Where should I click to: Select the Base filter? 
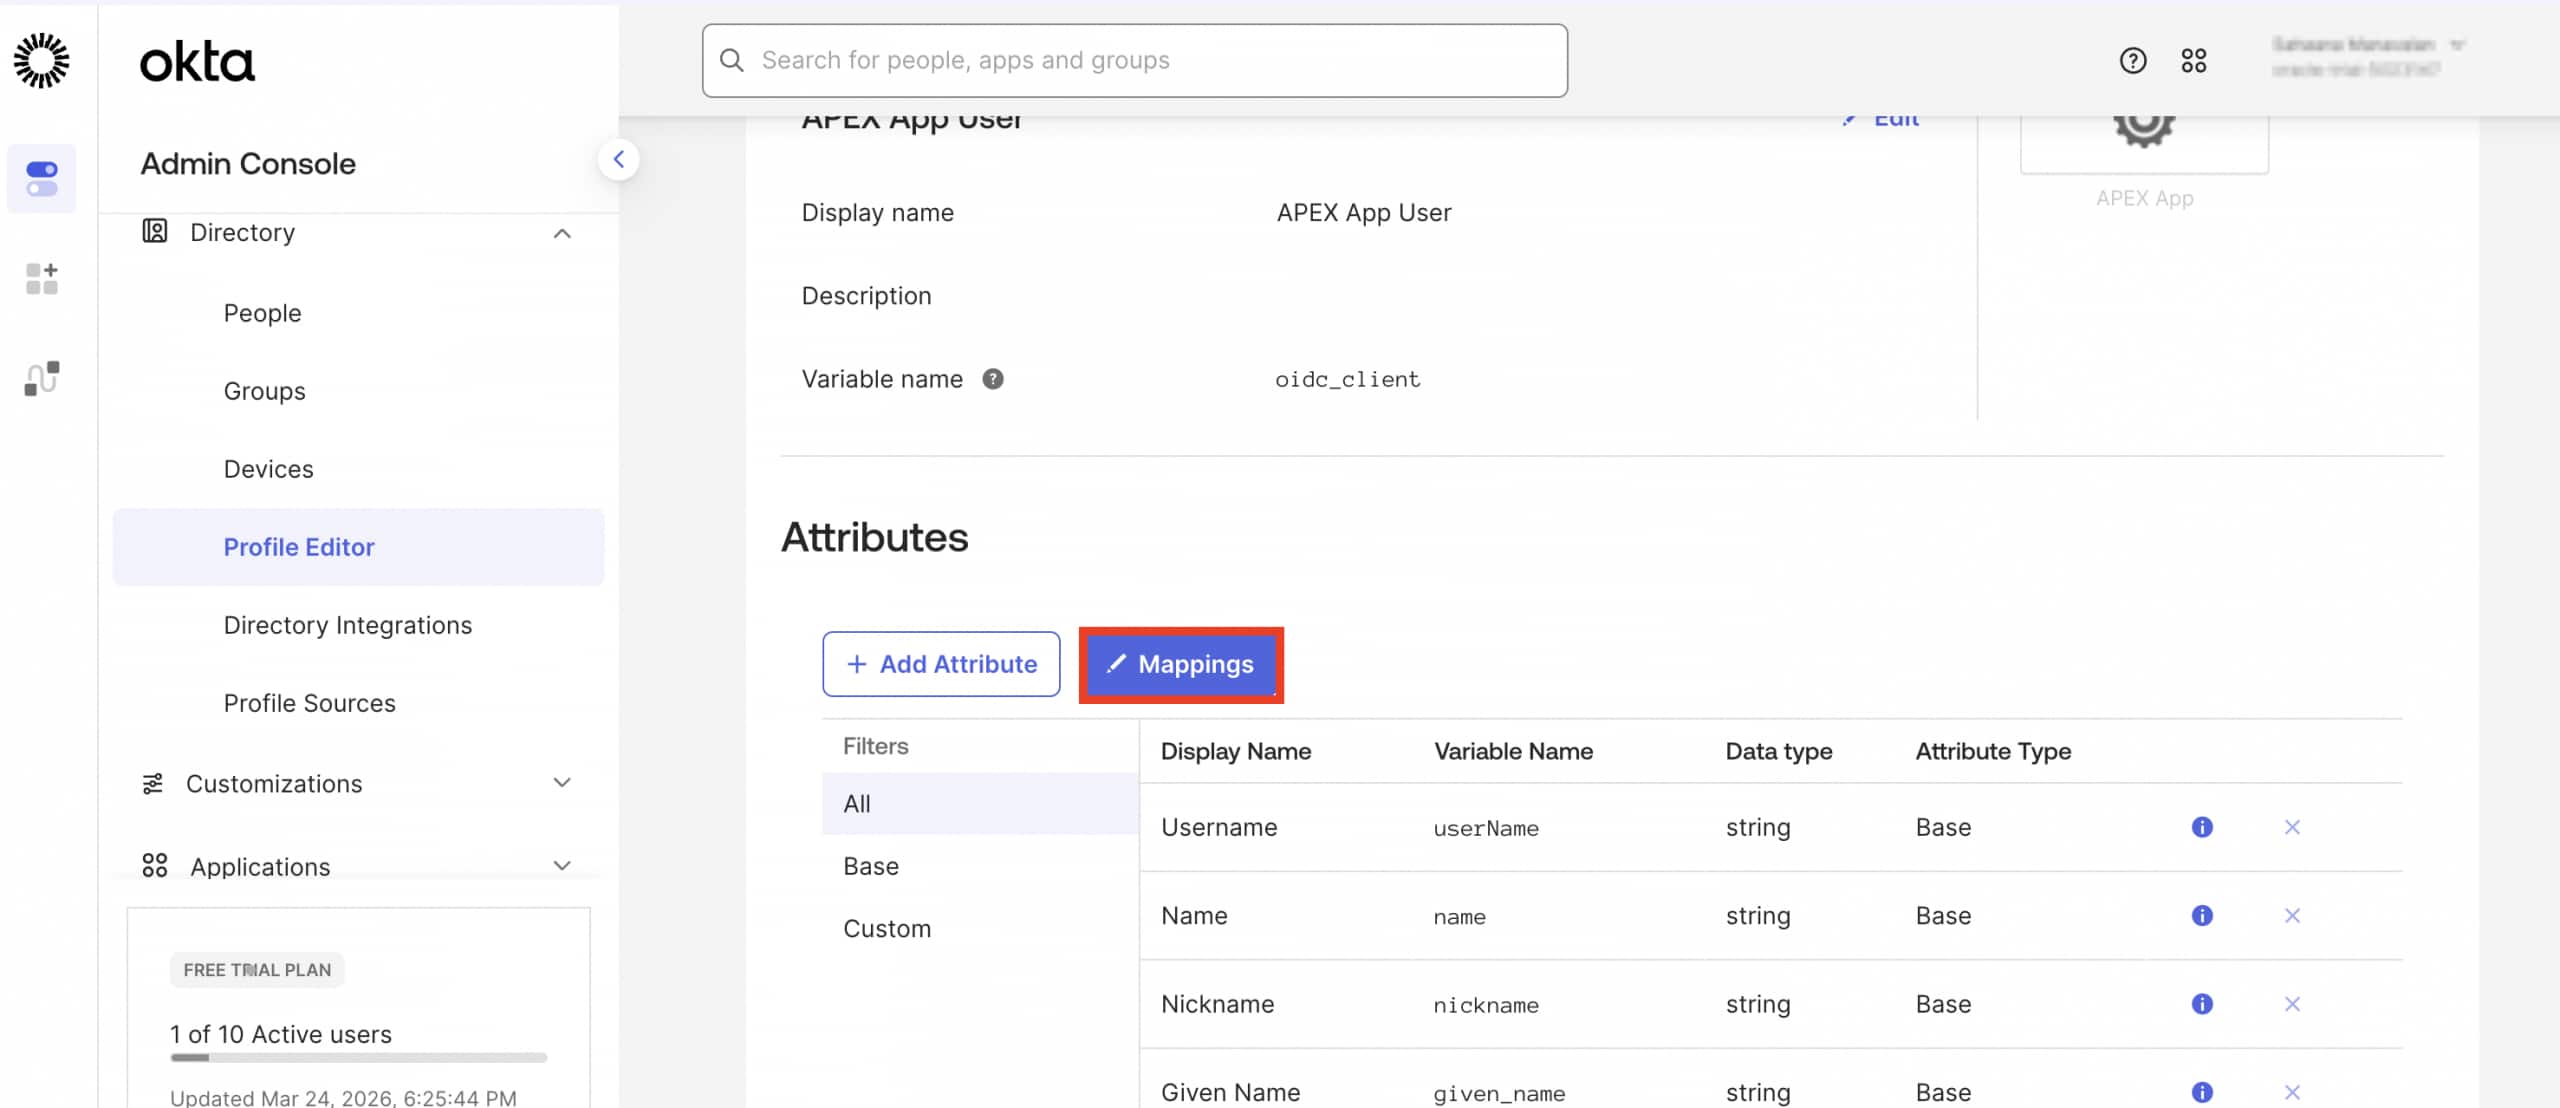click(x=870, y=865)
